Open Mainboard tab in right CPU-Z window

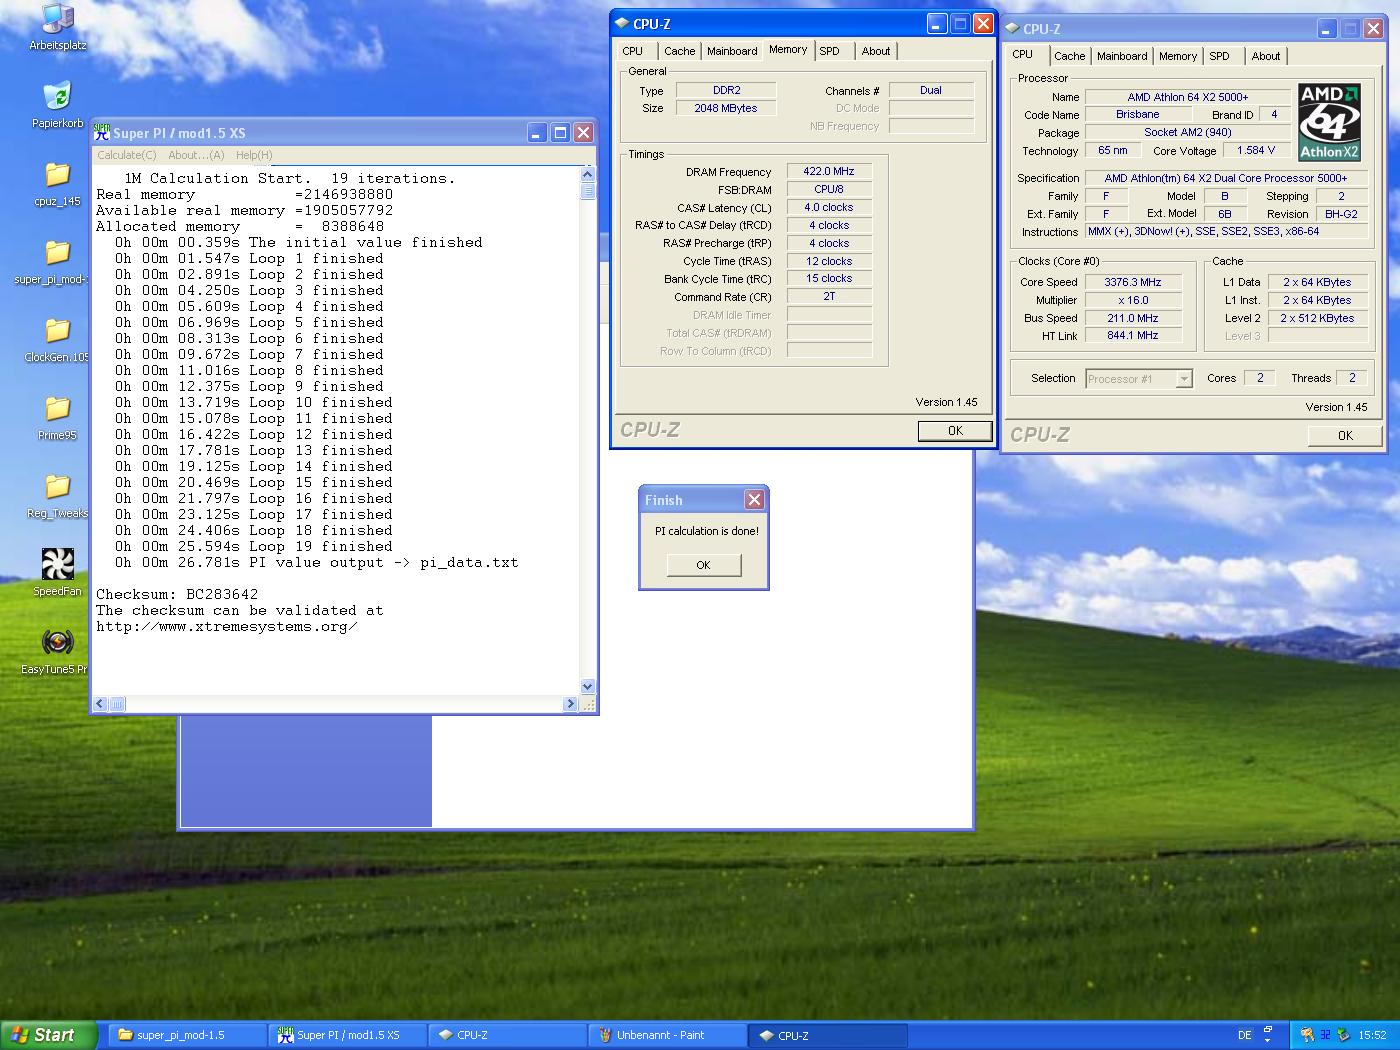click(x=1122, y=56)
